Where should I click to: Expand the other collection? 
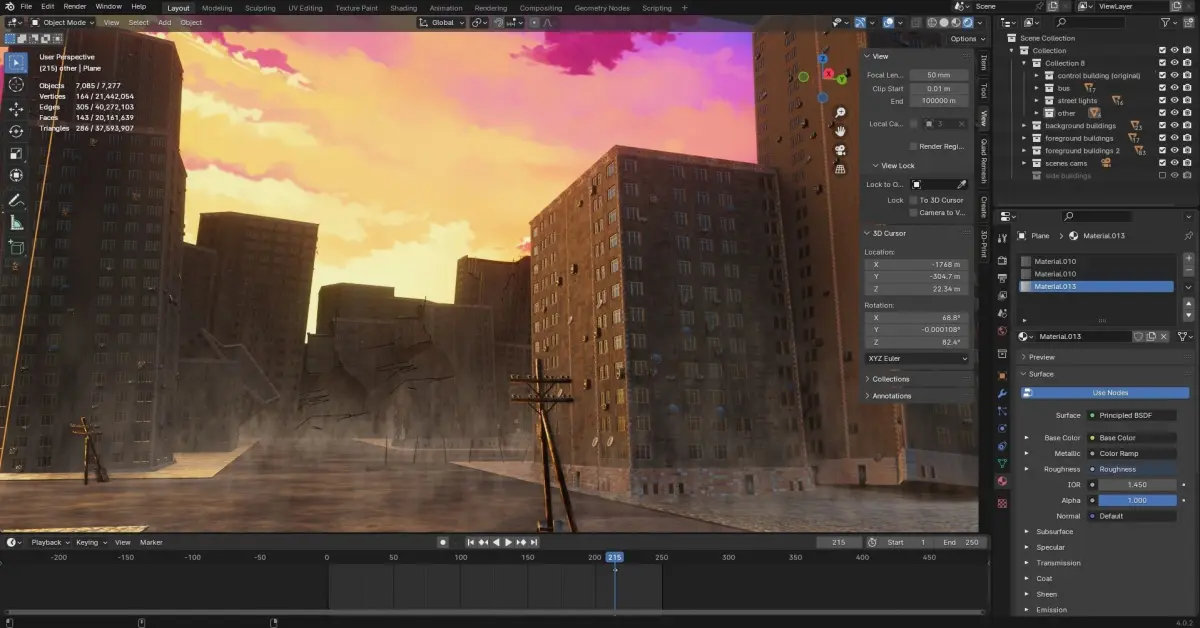[1037, 113]
